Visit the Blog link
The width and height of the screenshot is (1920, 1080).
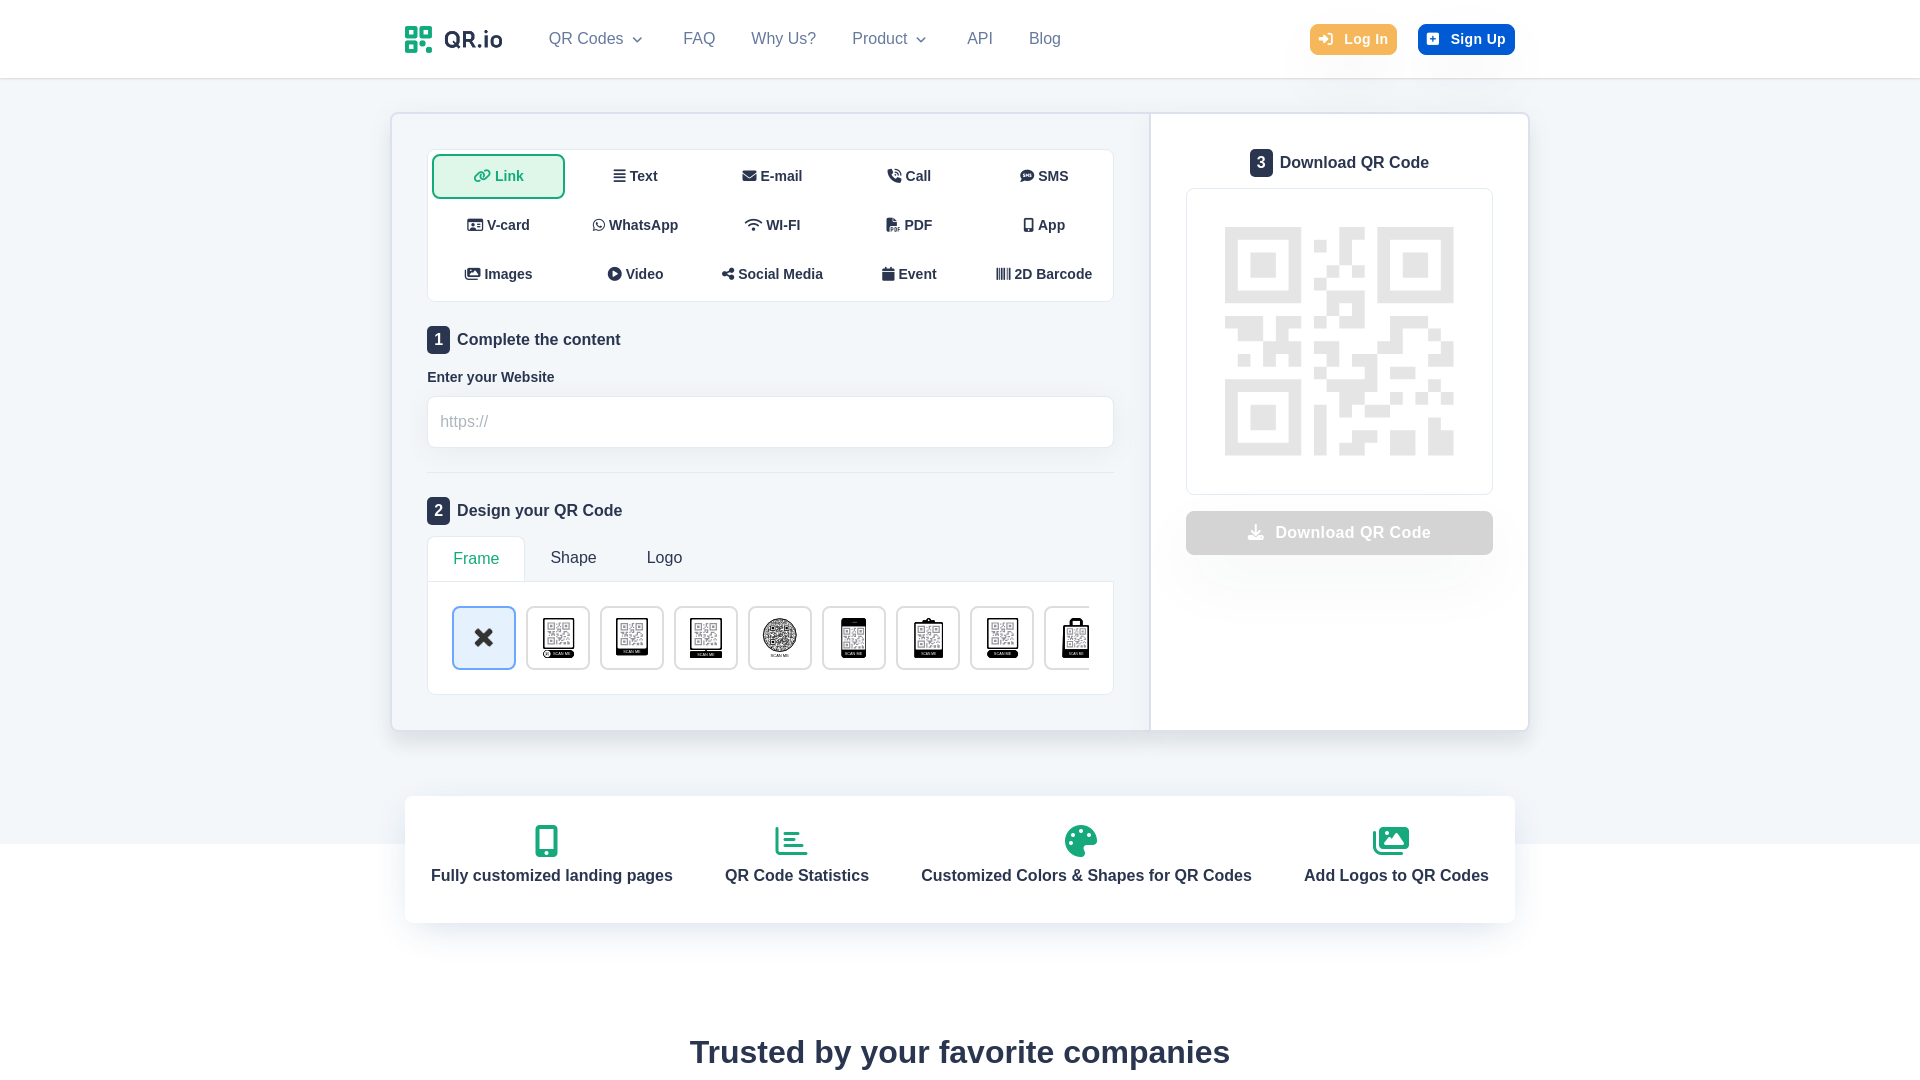1045,39
